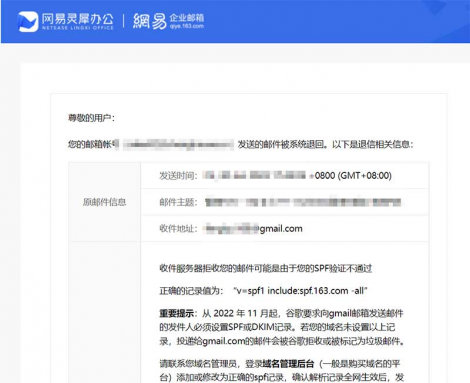Click the qiye.163.com text in header
This screenshot has width=470, height=383.
187,26
